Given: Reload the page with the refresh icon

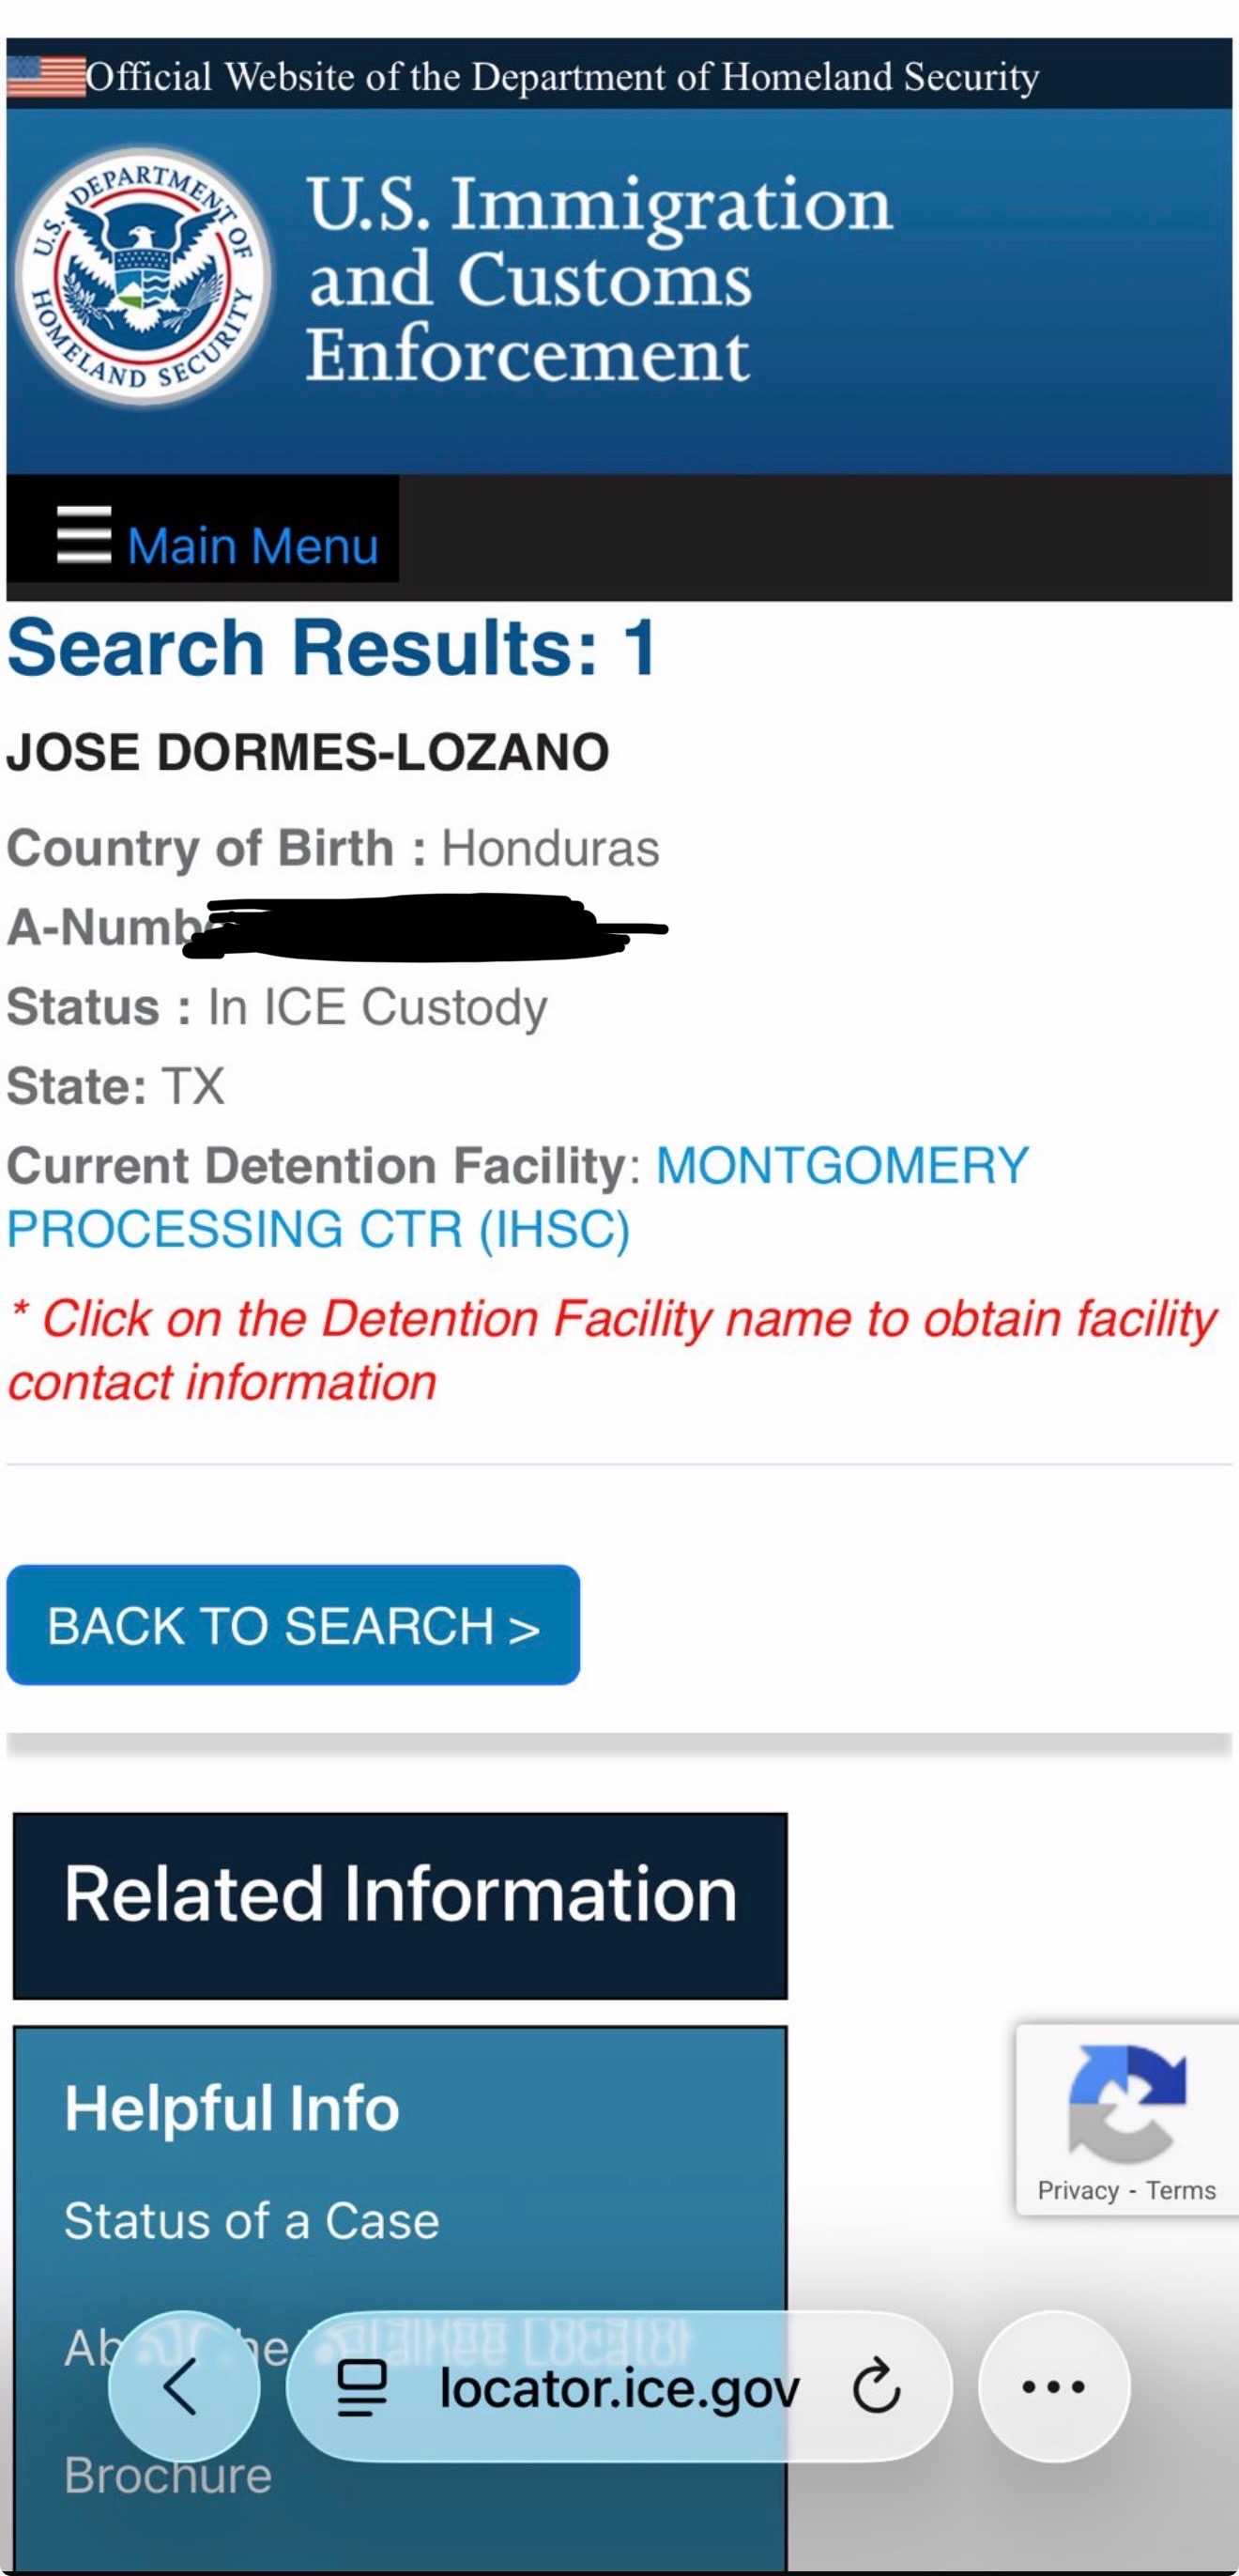Looking at the screenshot, I should tap(876, 2386).
